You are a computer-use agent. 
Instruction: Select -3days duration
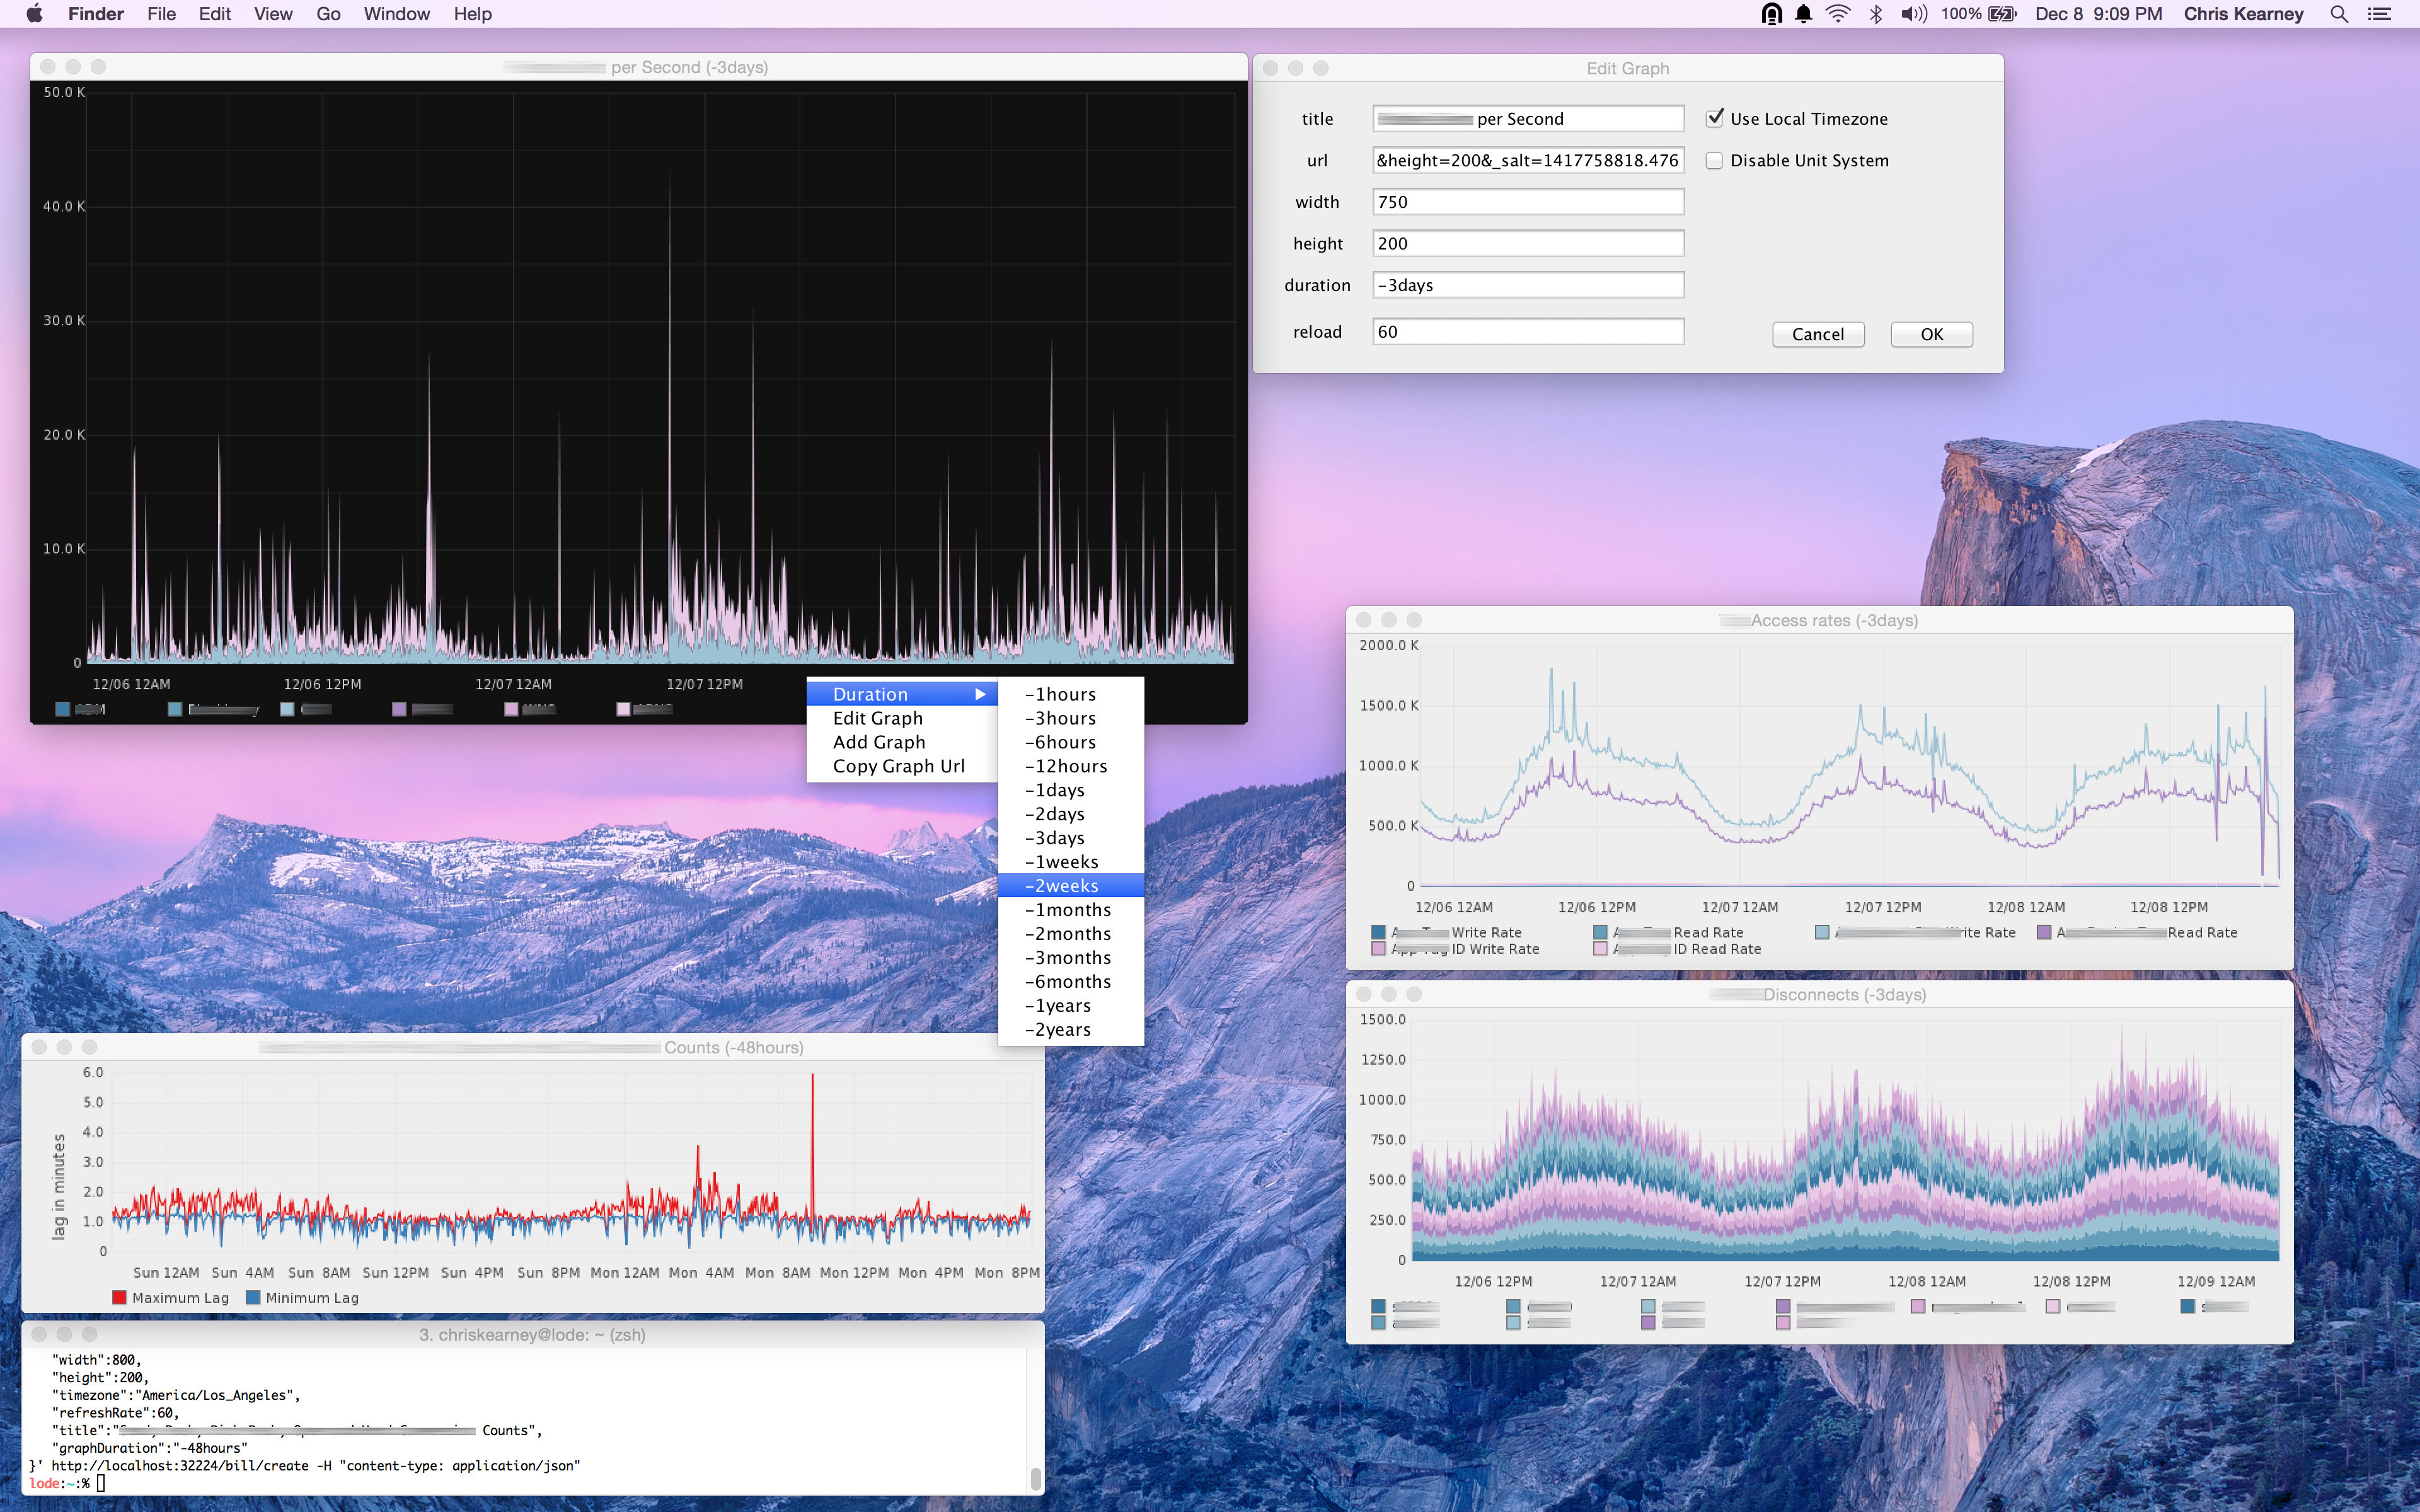[x=1071, y=838]
